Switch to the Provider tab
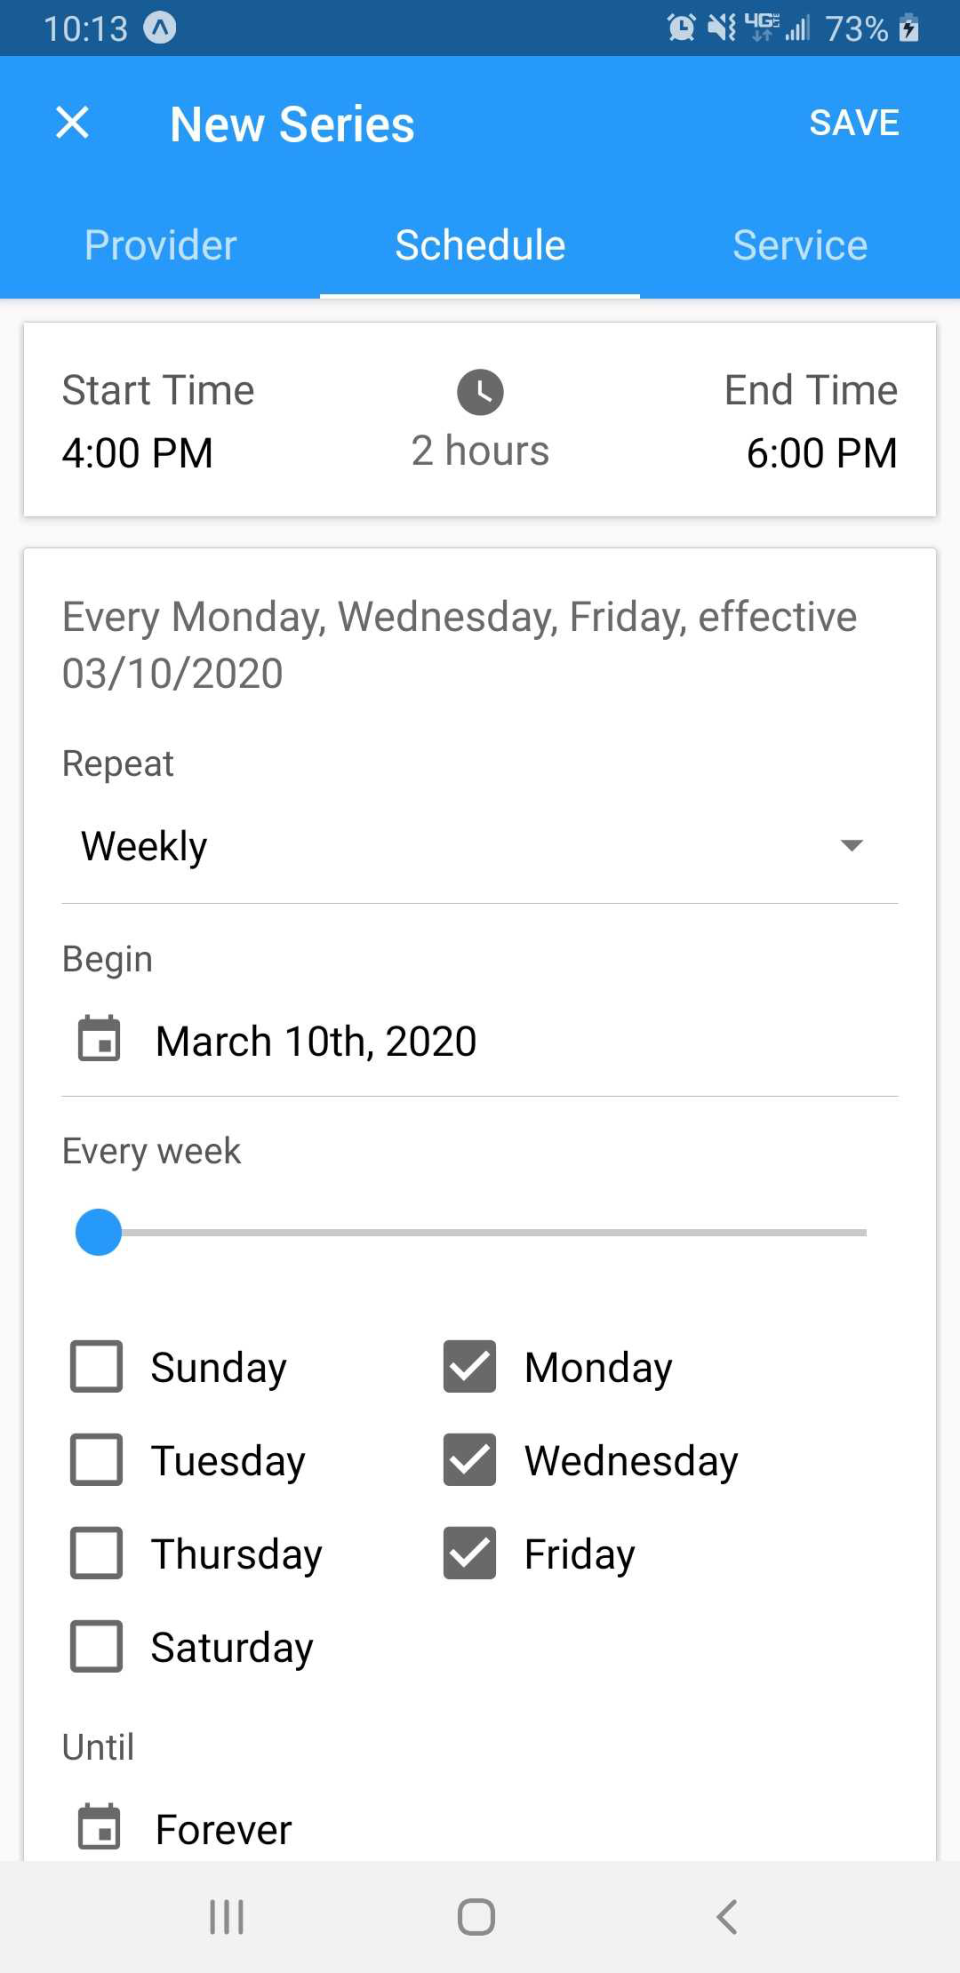This screenshot has width=960, height=1973. tap(160, 245)
